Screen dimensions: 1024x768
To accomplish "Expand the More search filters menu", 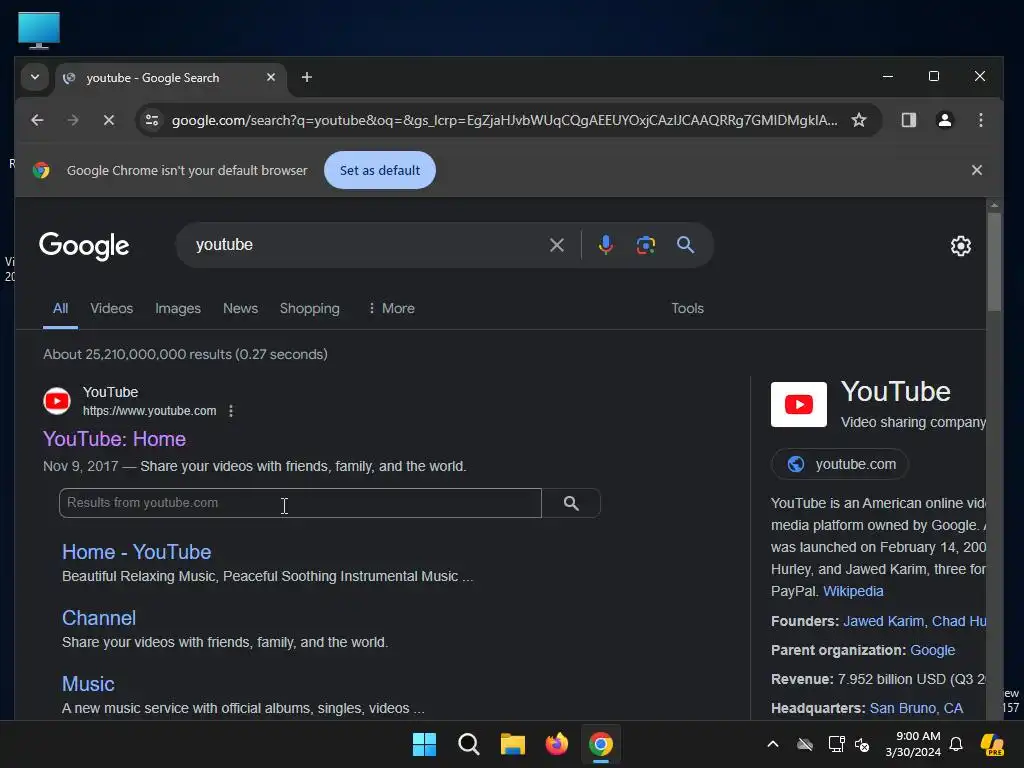I will pyautogui.click(x=391, y=308).
